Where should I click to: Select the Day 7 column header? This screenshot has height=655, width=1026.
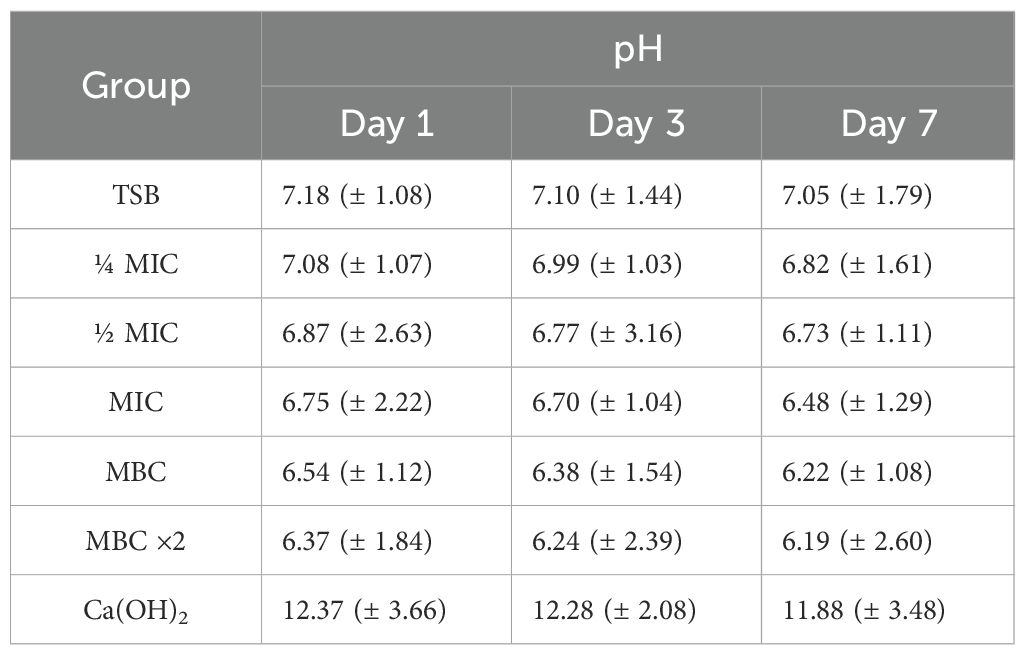coord(887,124)
